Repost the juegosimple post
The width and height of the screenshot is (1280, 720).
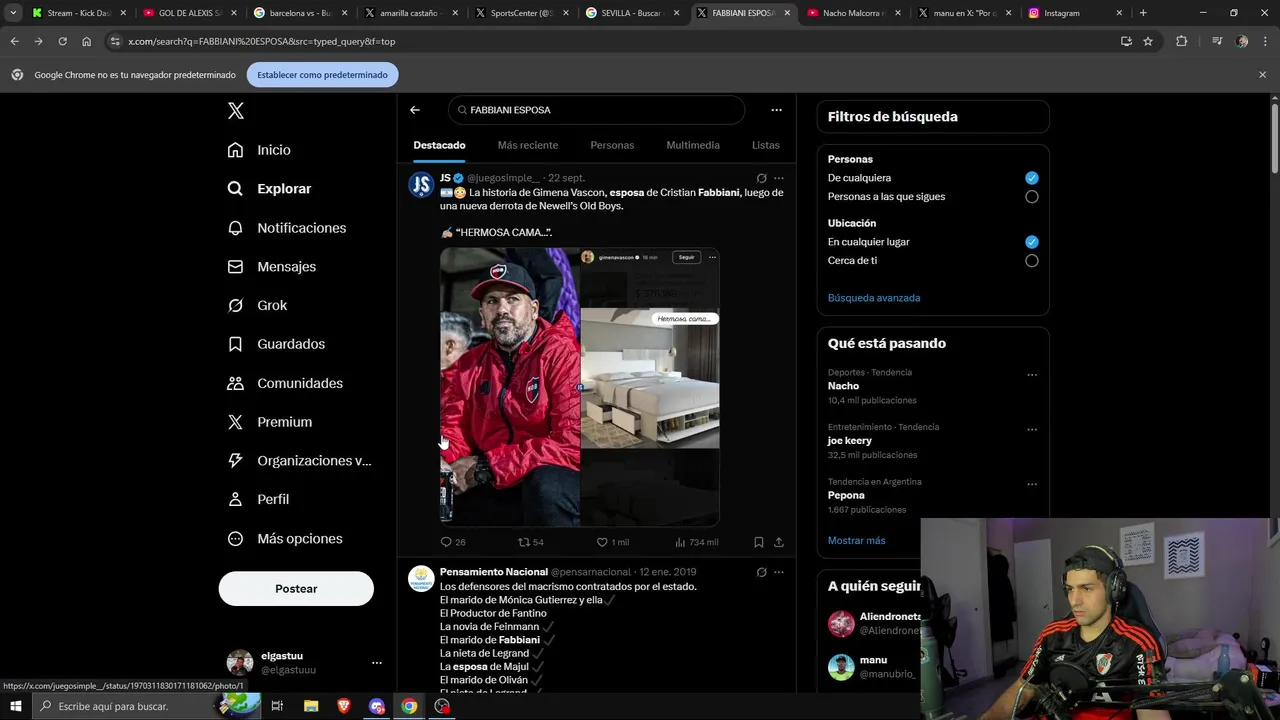pos(530,542)
